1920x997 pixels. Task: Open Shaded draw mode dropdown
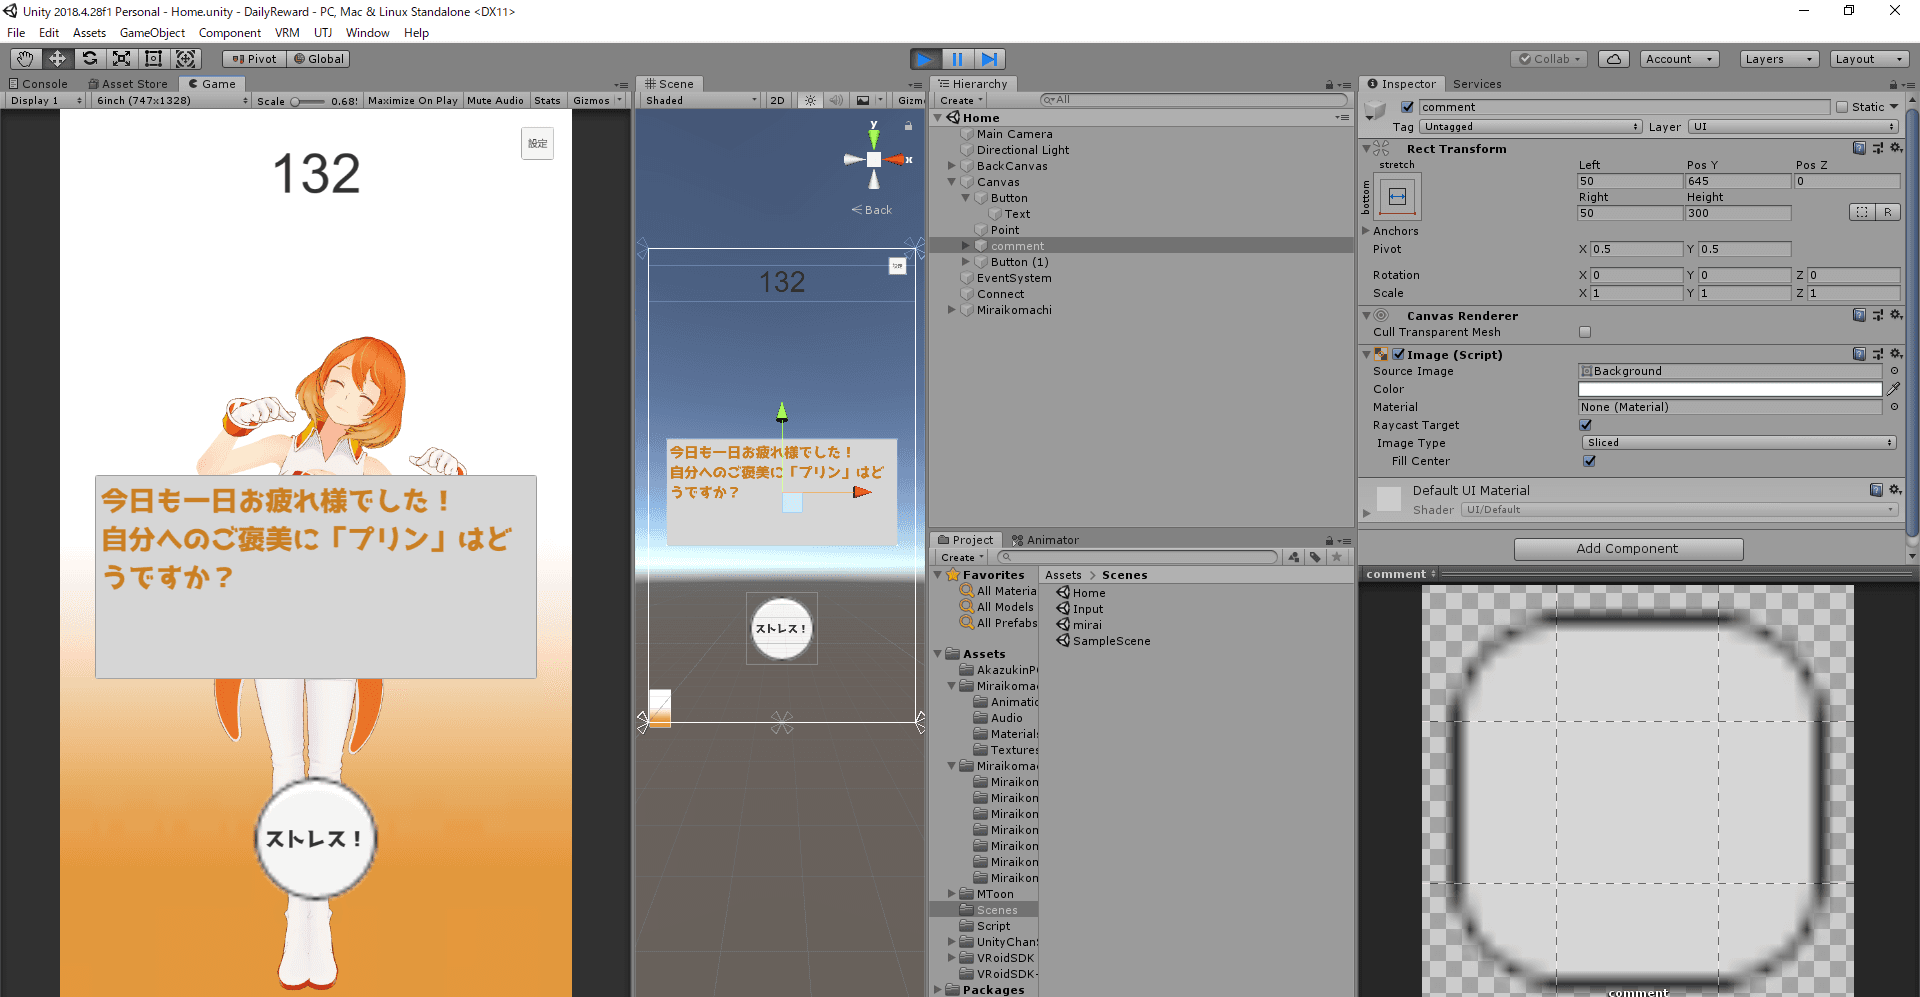click(x=701, y=100)
